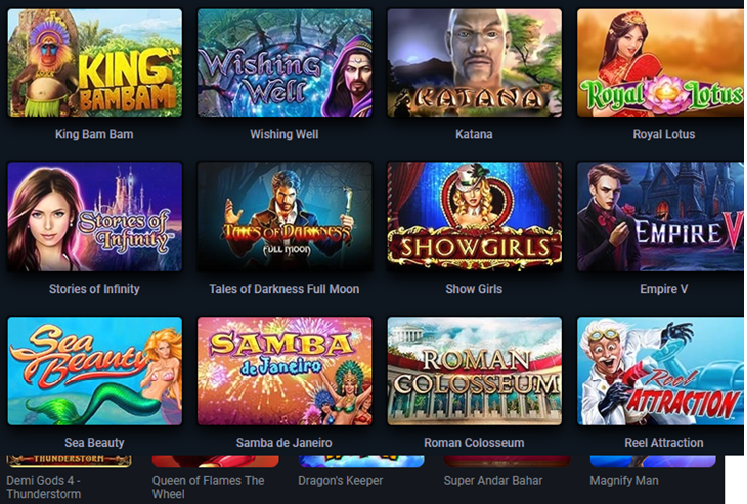The image size is (747, 504).
Task: Launch the Showgirls game thumbnail
Action: click(474, 217)
